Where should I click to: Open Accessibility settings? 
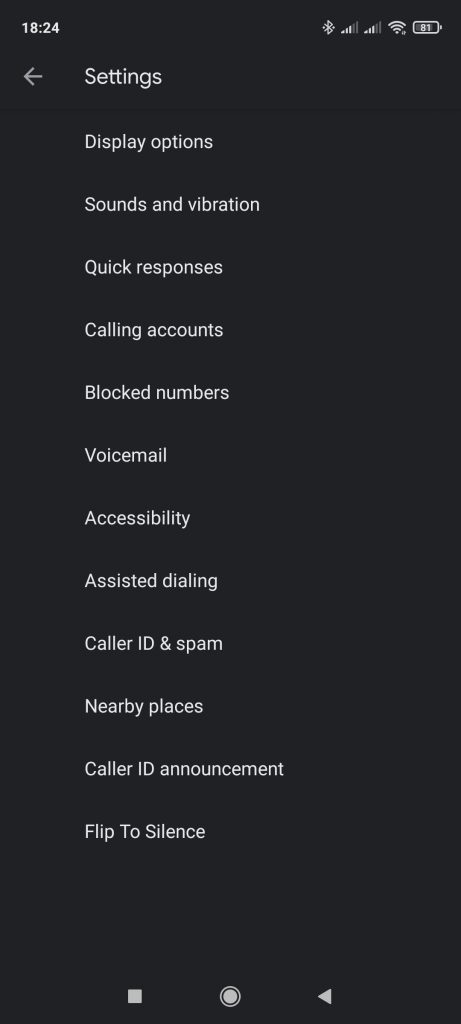click(x=230, y=518)
